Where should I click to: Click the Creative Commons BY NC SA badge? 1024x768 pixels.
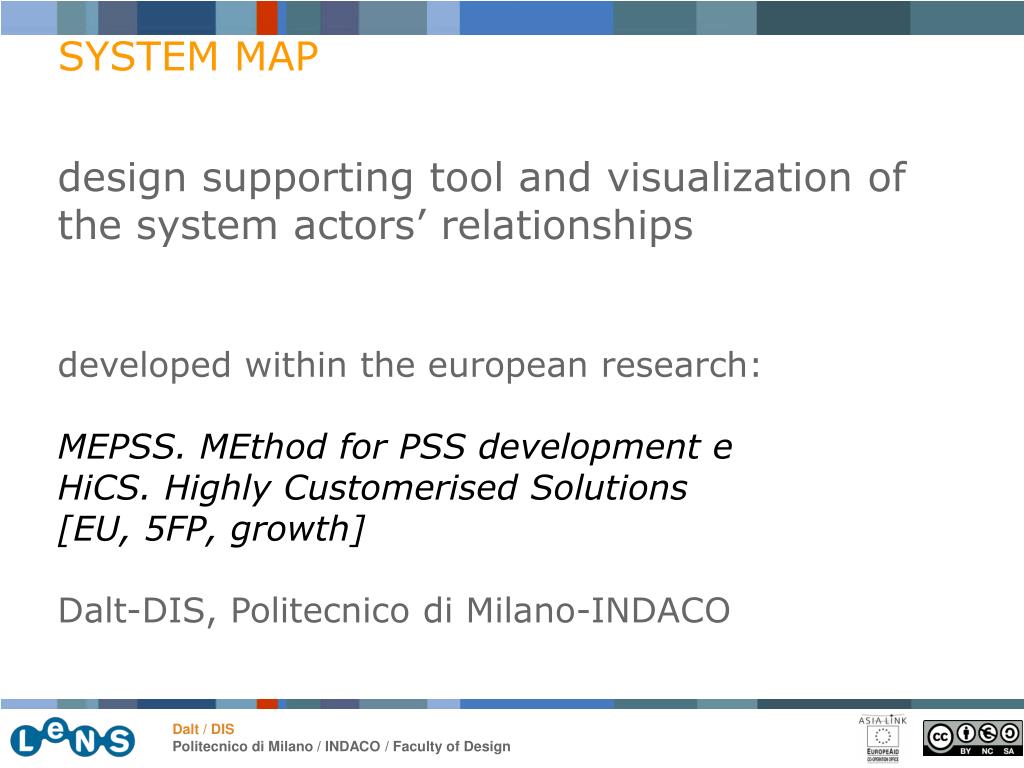972,738
